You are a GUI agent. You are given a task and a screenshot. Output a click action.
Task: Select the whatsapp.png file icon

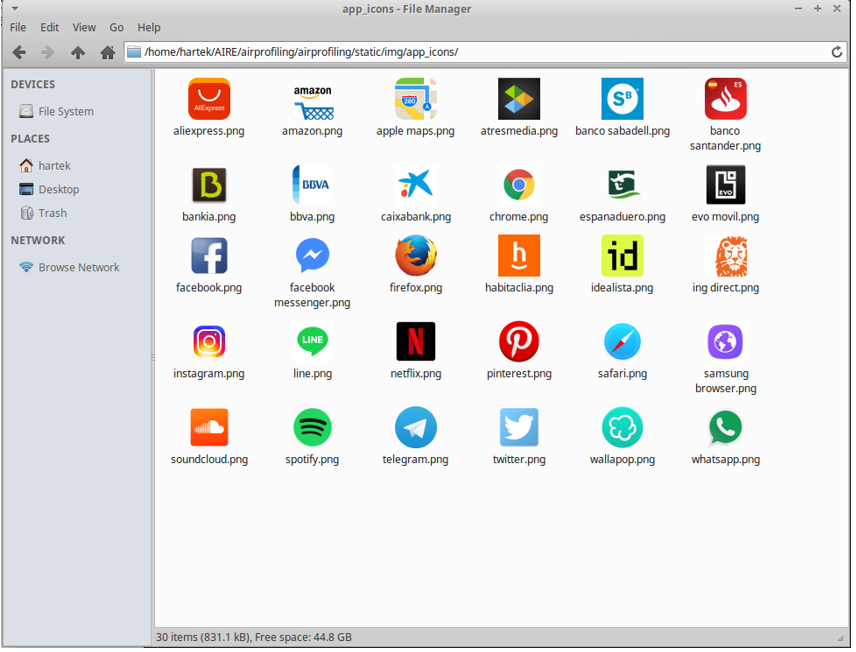[x=725, y=428]
